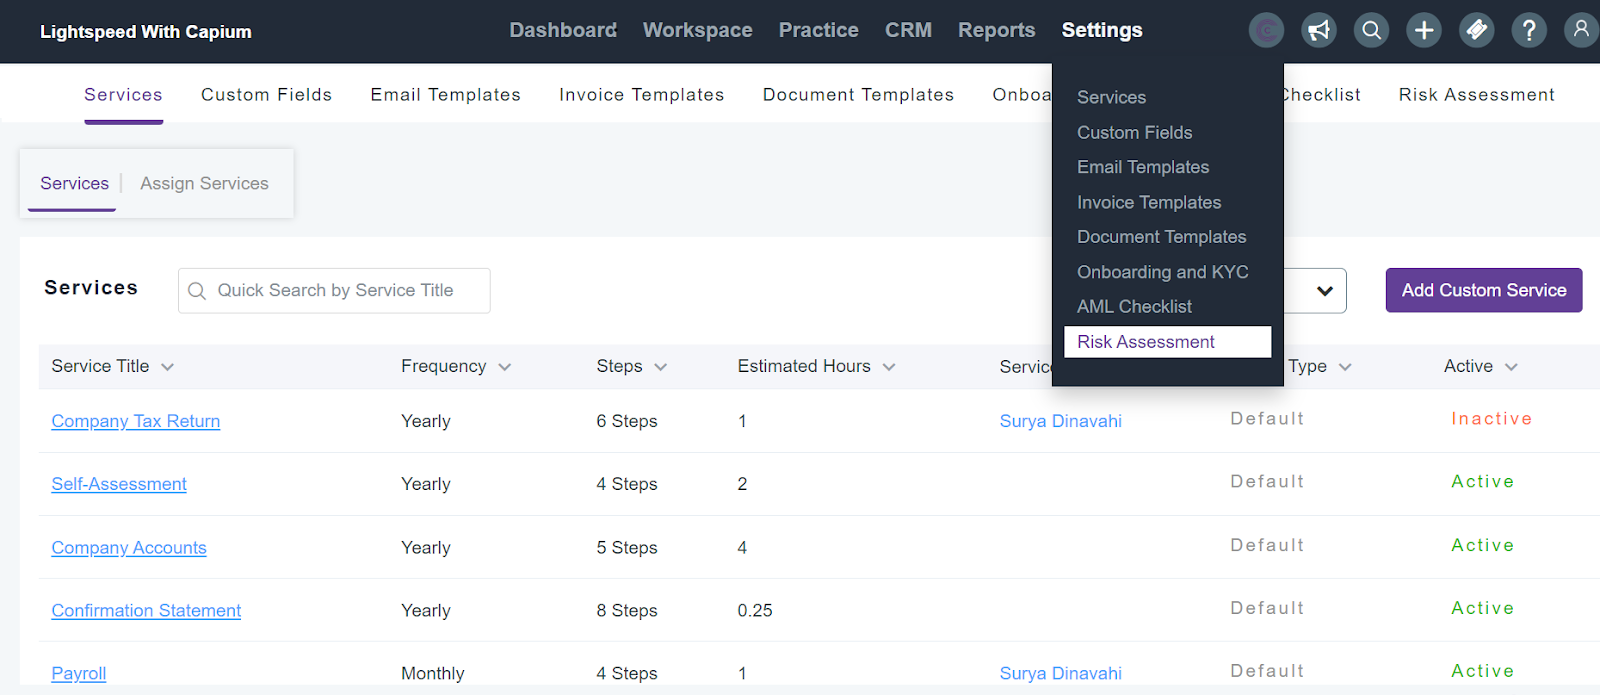Select Risk Assessment in Settings dropdown menu
The width and height of the screenshot is (1600, 695).
(x=1167, y=342)
